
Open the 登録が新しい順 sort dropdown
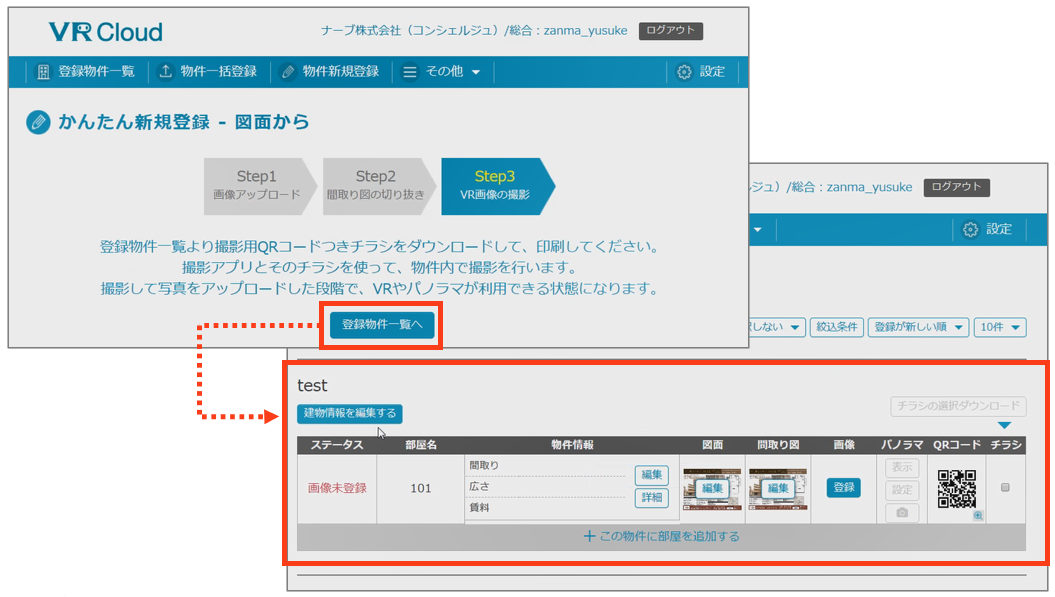pos(917,328)
